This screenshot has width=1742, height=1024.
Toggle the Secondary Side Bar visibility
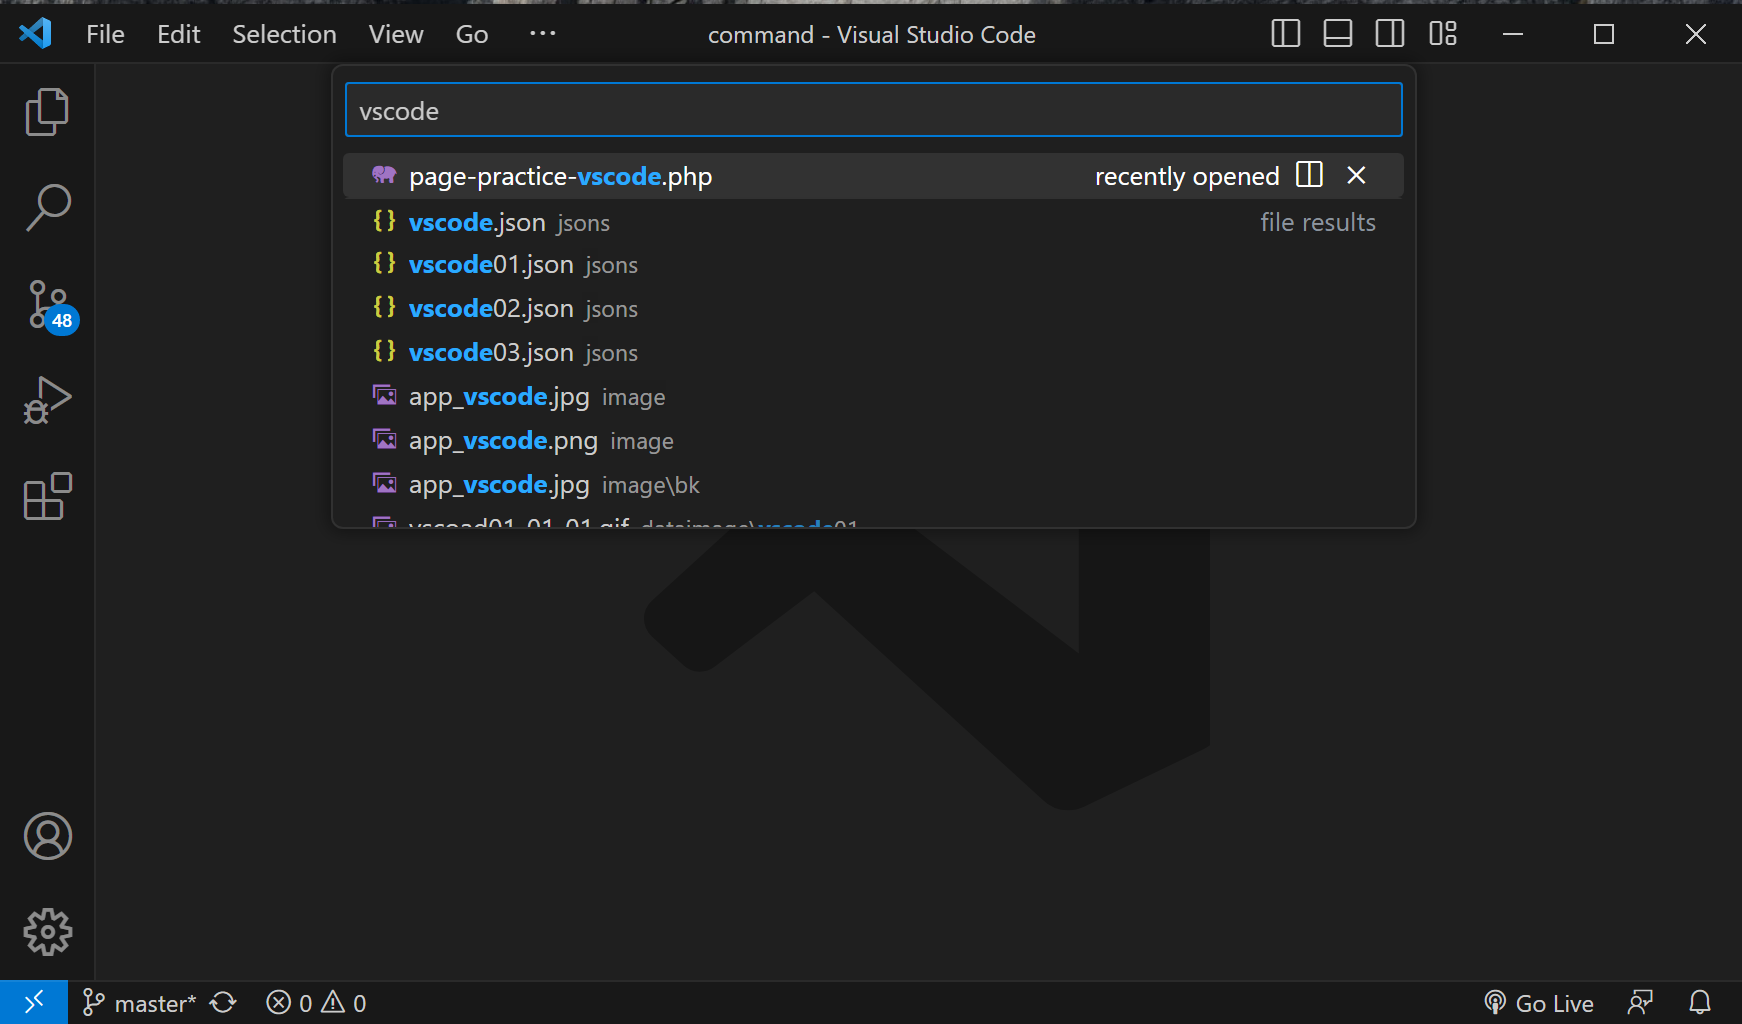point(1389,33)
